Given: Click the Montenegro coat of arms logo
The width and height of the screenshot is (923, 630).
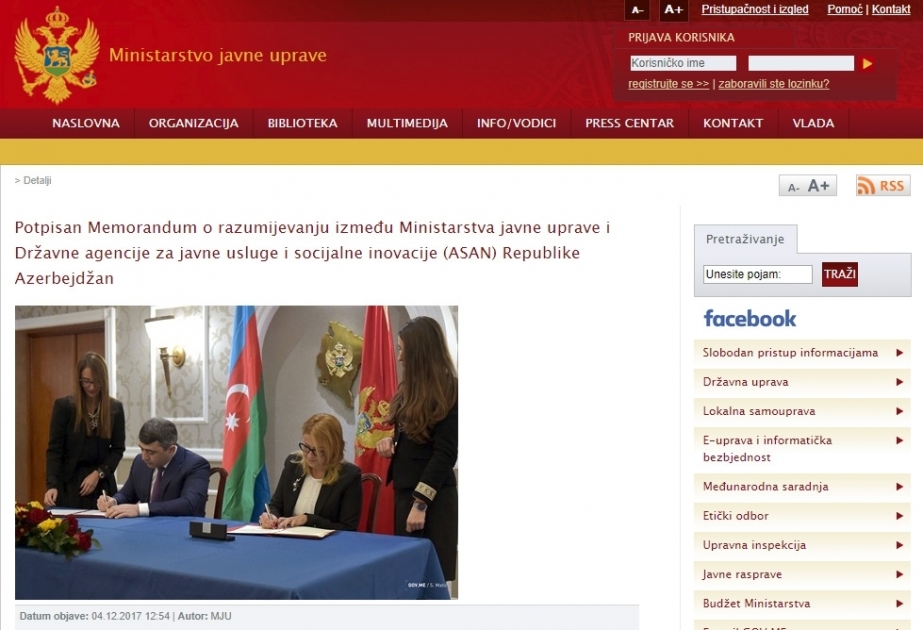Looking at the screenshot, I should click(57, 55).
